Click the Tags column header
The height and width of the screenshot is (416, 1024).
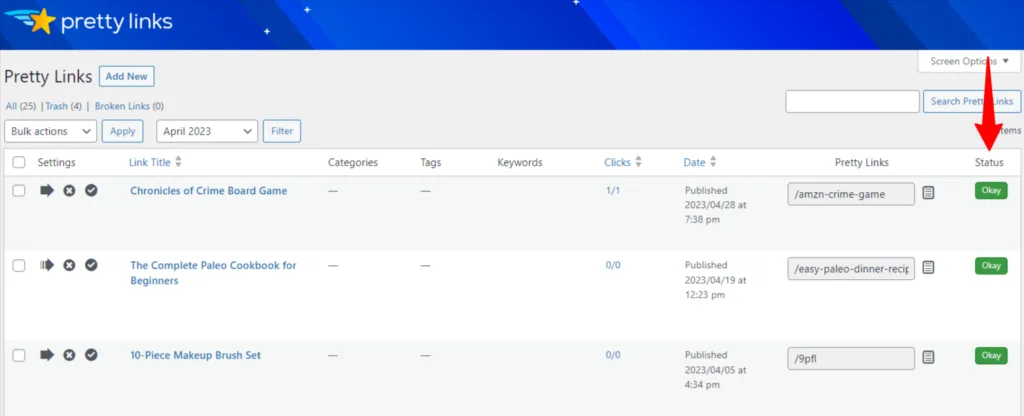pyautogui.click(x=431, y=163)
